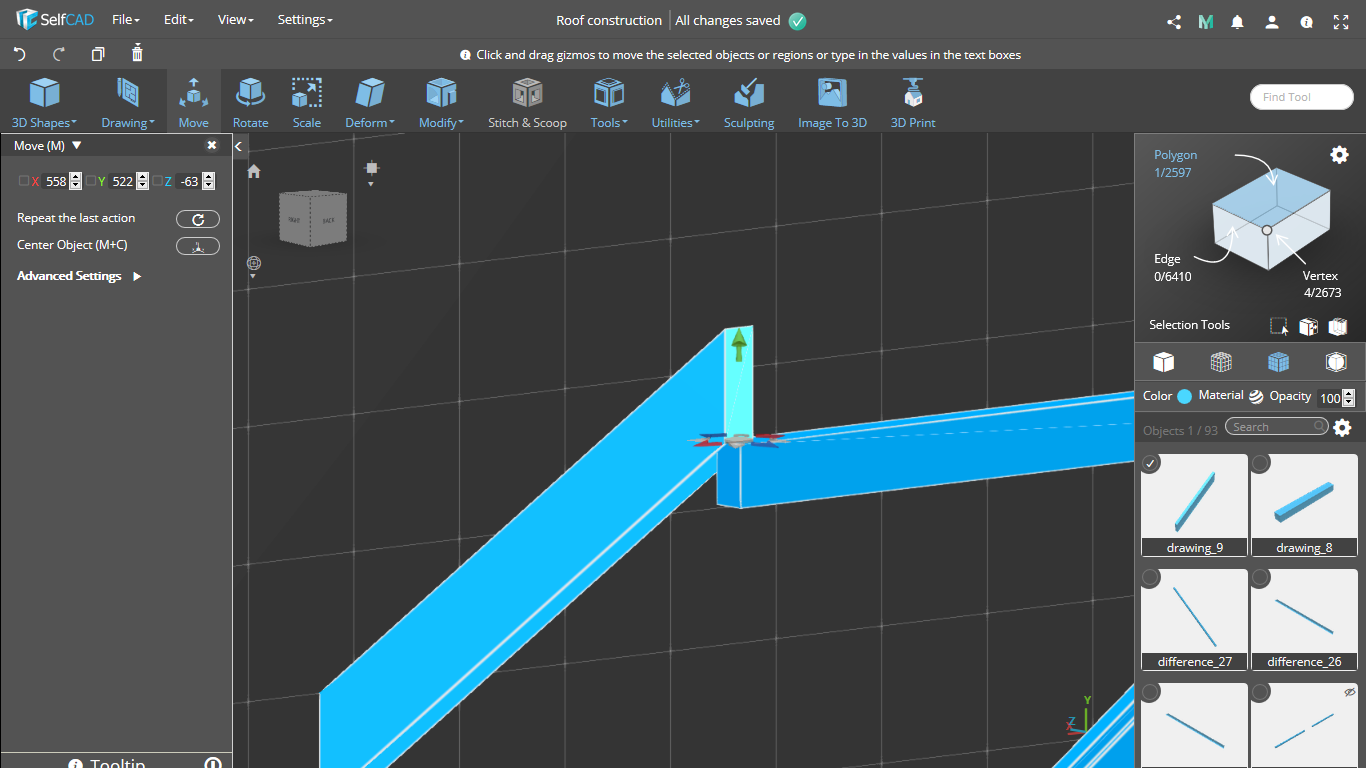Switch to solid render mode icon
This screenshot has width=1366, height=768.
pyautogui.click(x=1163, y=362)
